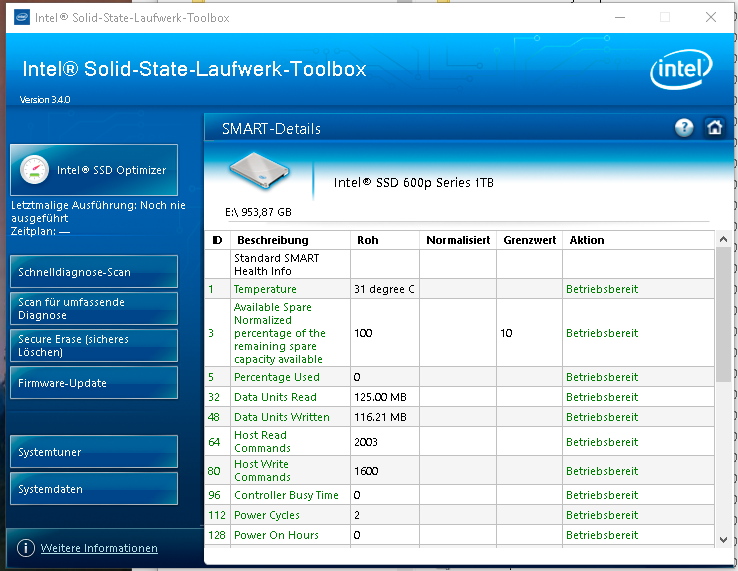The width and height of the screenshot is (738, 571).
Task: Click the '116.21 MB' value
Action: (x=380, y=417)
